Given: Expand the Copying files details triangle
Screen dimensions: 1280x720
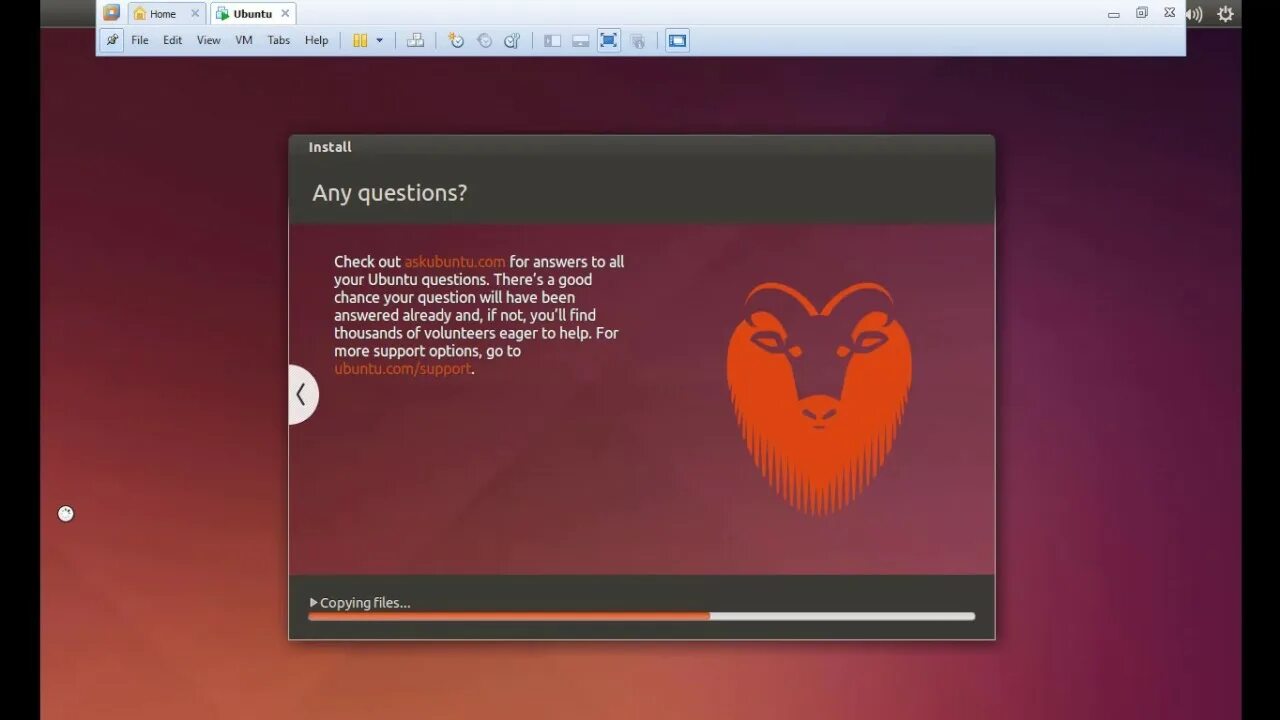Looking at the screenshot, I should pyautogui.click(x=314, y=603).
